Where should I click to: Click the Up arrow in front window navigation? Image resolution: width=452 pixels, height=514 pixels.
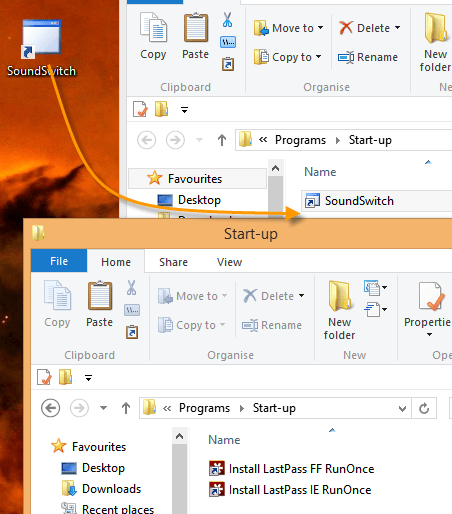click(x=126, y=408)
